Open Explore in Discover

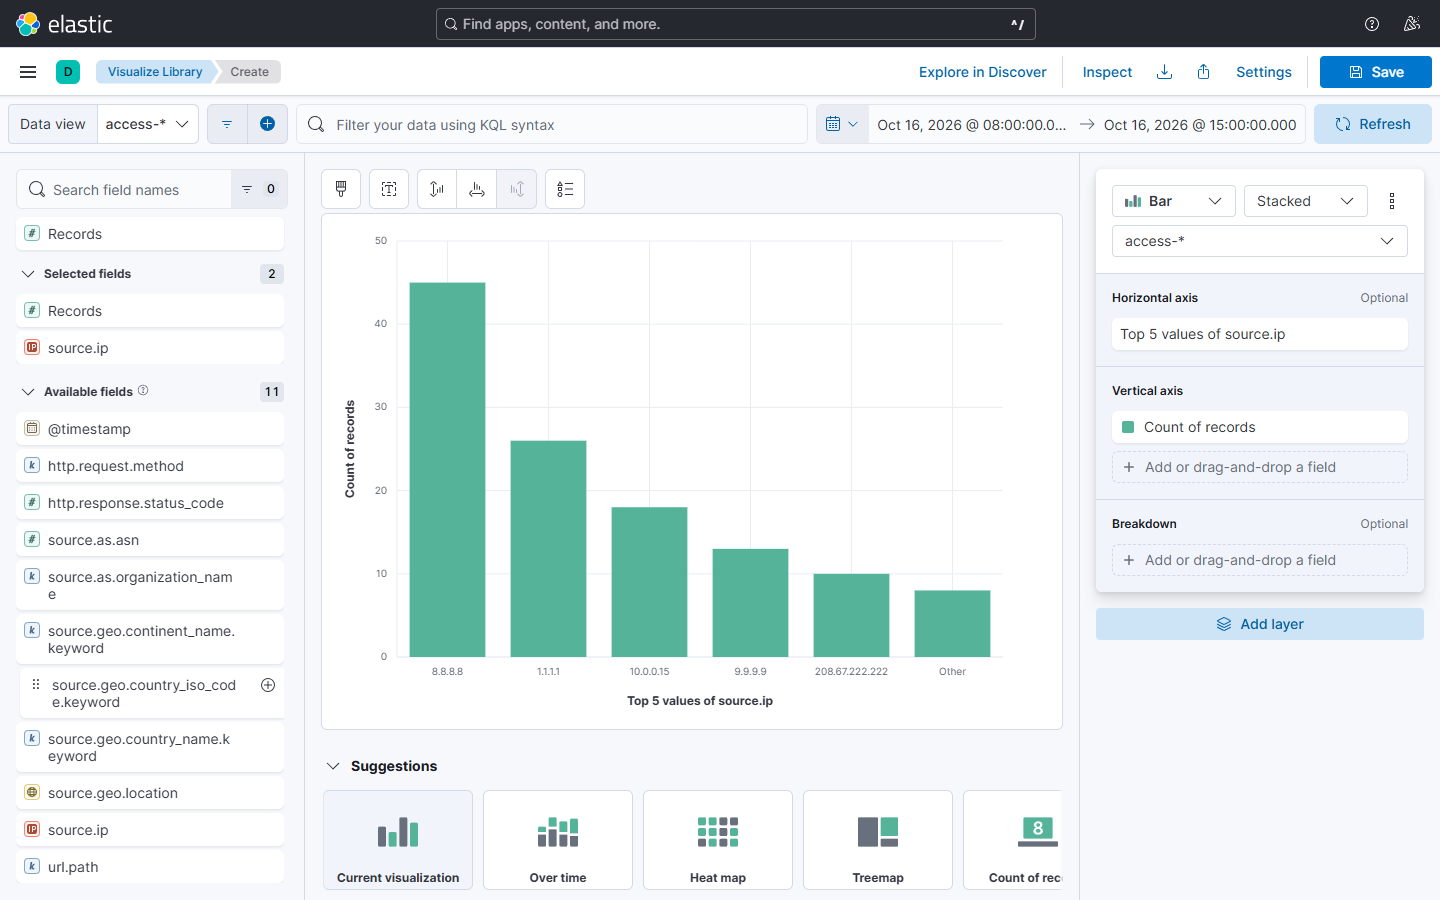click(983, 72)
